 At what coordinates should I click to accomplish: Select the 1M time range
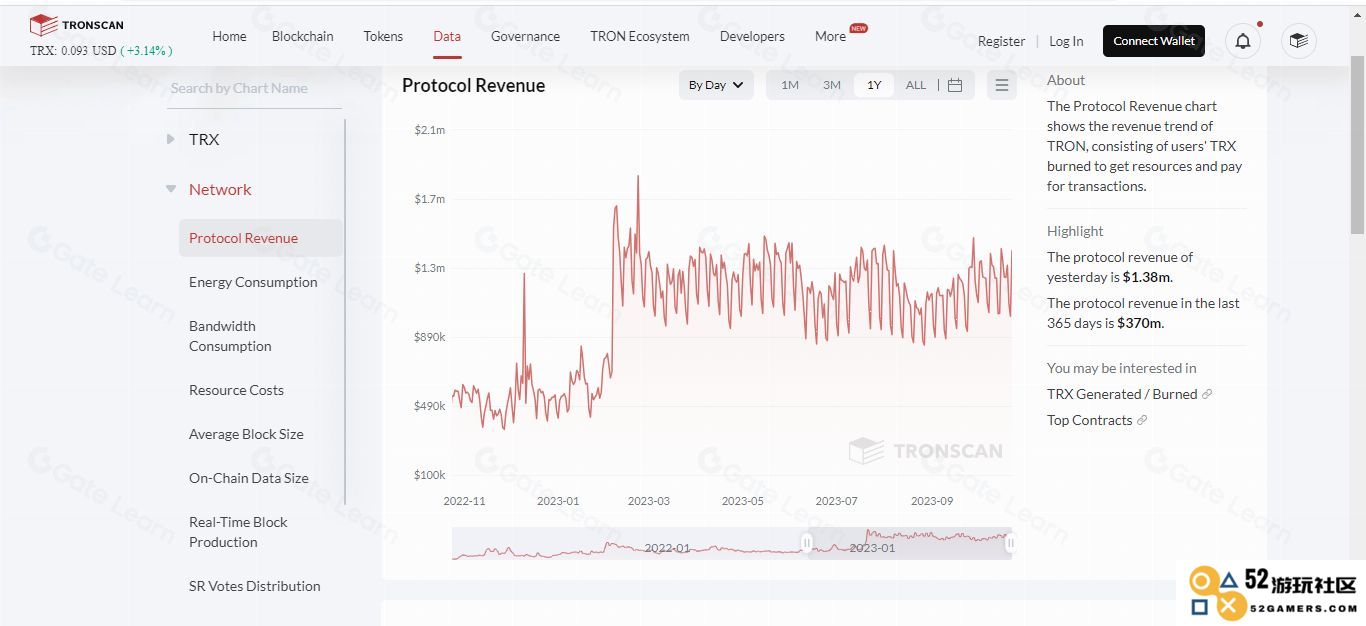click(x=790, y=85)
